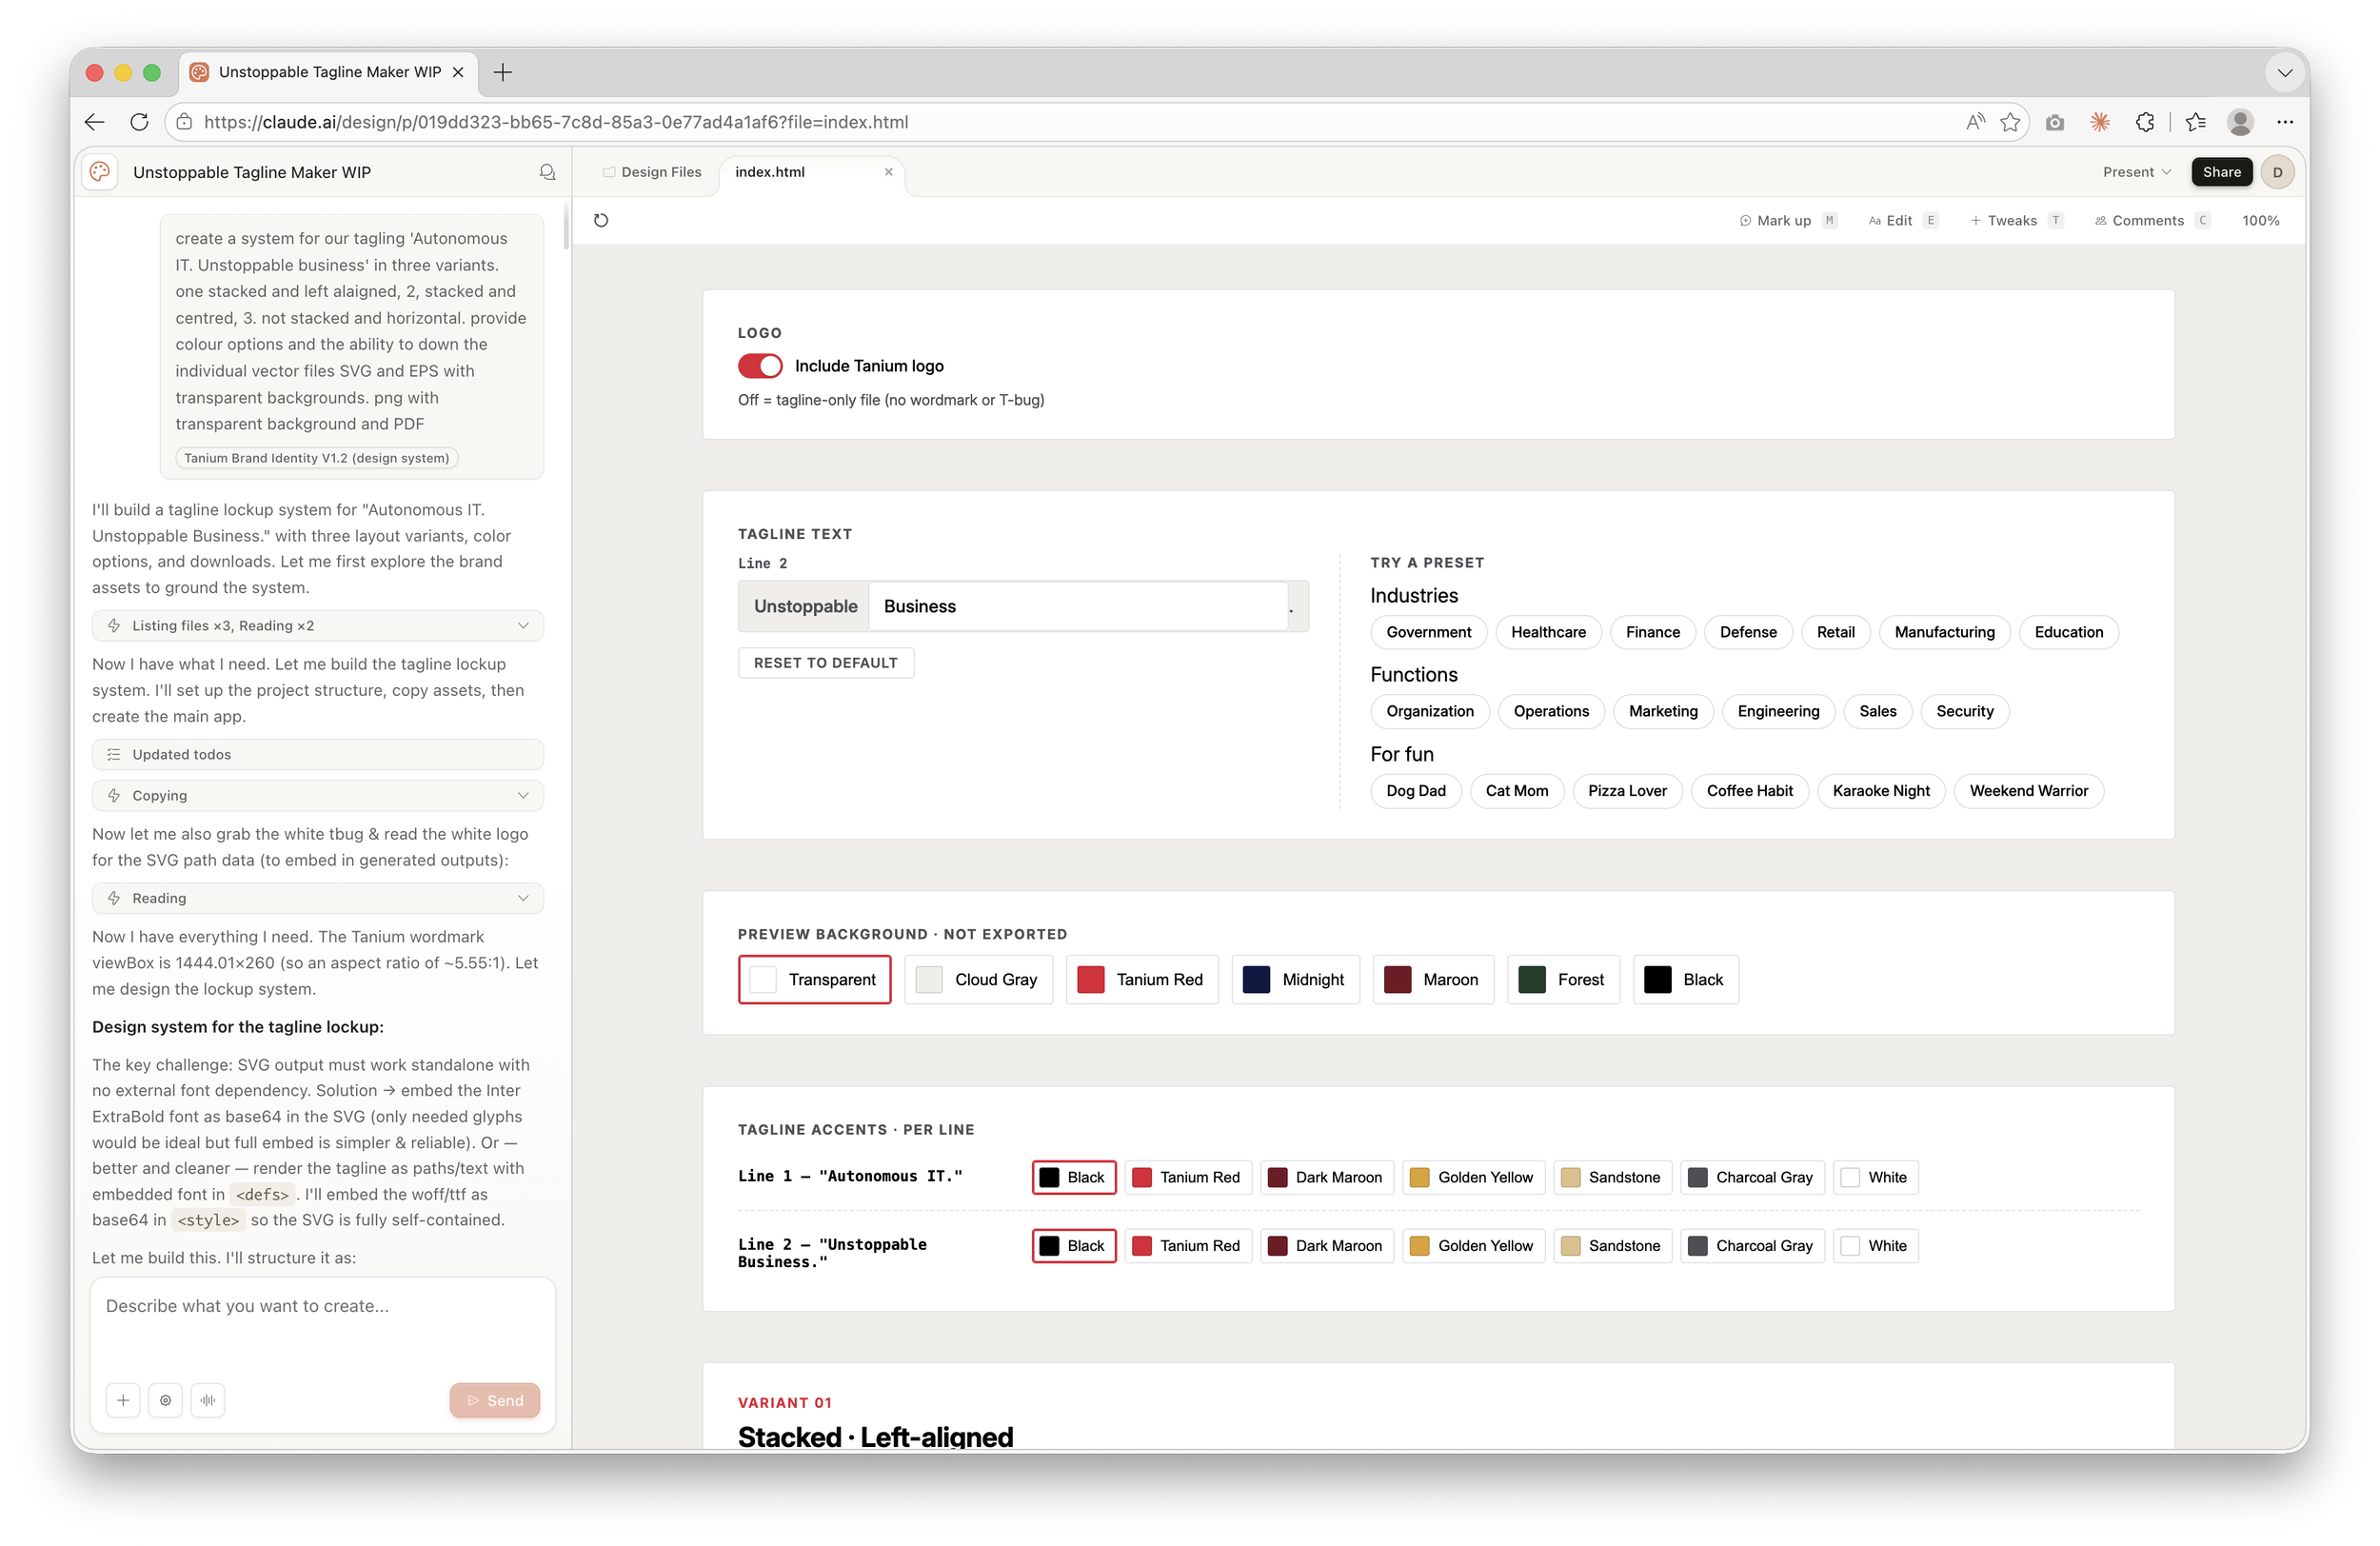The height and width of the screenshot is (1546, 2380).
Task: Apply the Engineering preset
Action: coord(1778,711)
